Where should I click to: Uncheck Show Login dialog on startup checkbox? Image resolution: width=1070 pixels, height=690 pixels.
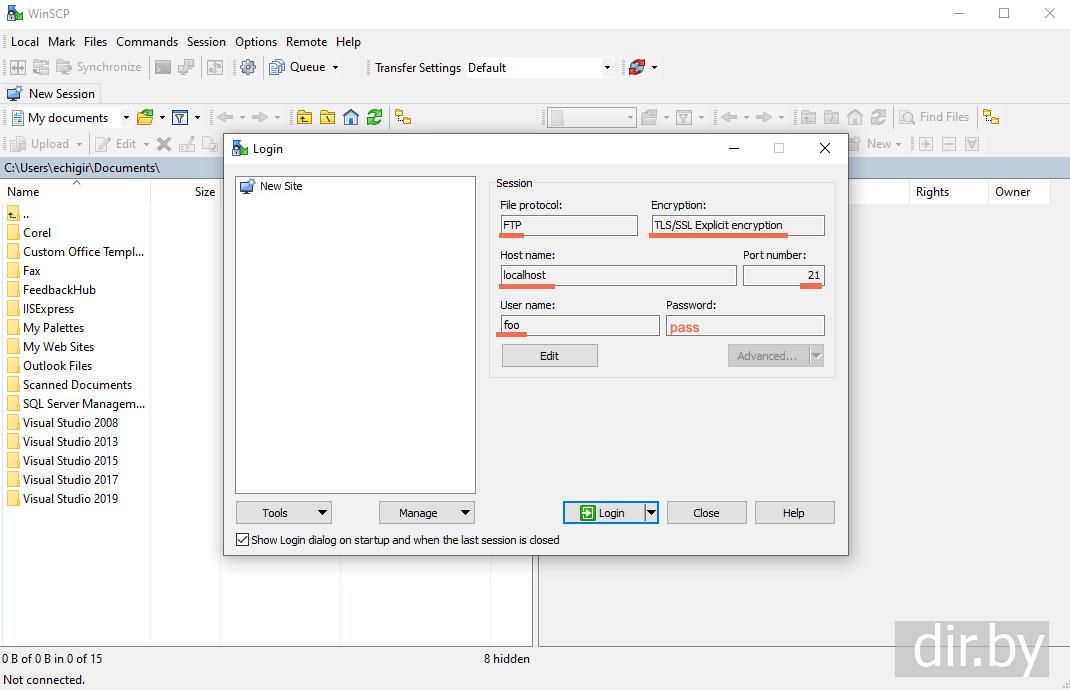click(242, 540)
